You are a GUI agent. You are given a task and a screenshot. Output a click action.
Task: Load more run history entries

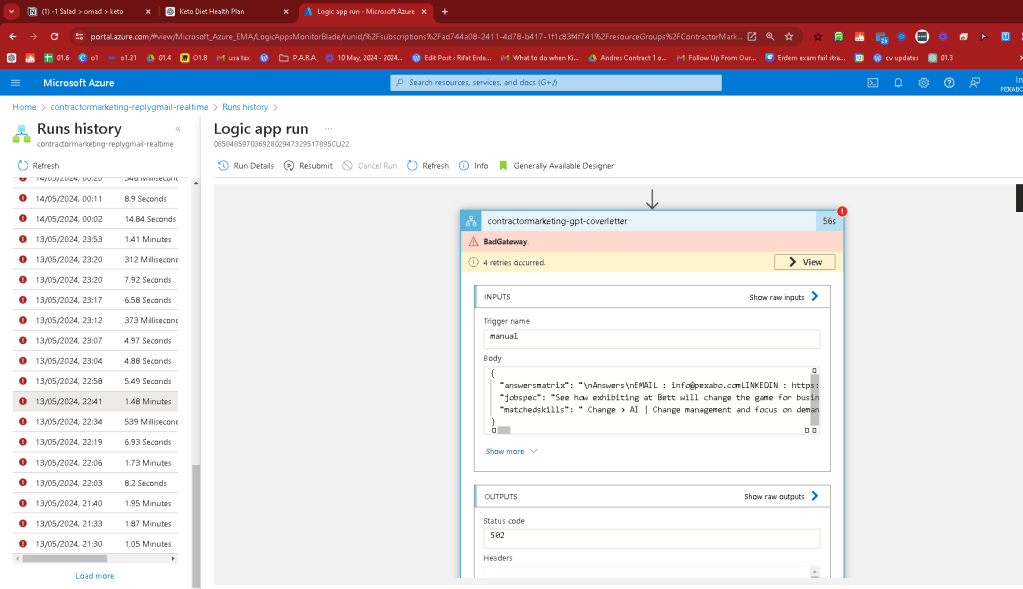coord(95,576)
